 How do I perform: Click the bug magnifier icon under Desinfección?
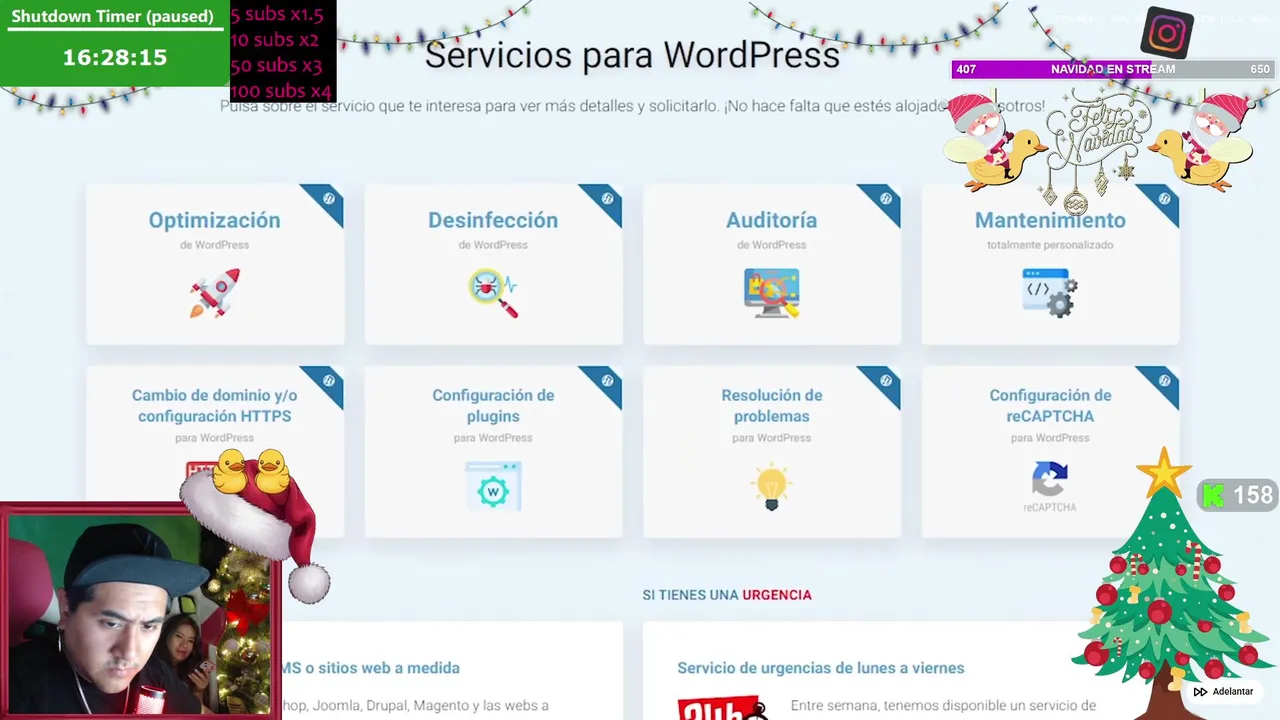pyautogui.click(x=493, y=293)
